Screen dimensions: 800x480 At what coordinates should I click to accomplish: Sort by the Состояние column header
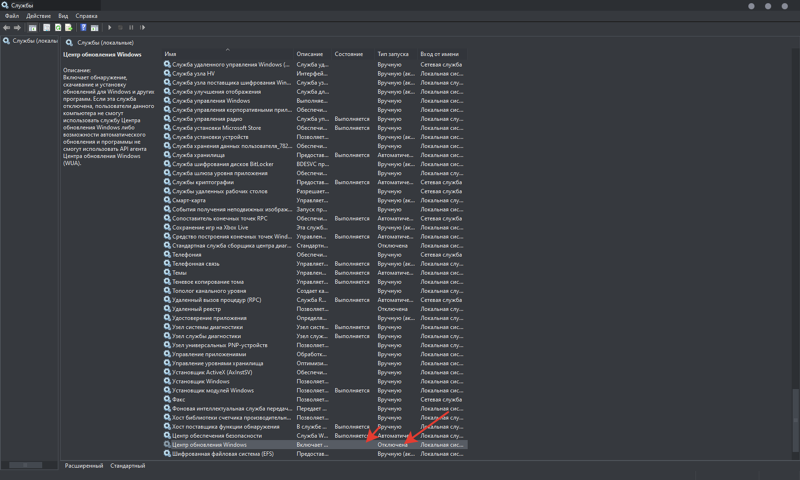[x=354, y=54]
